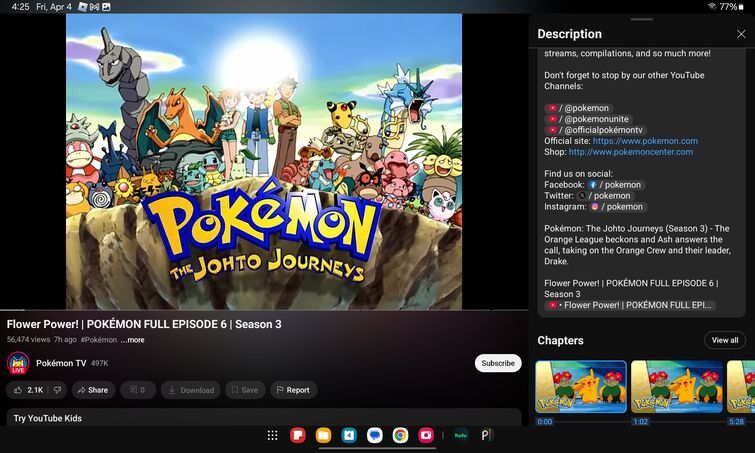Dislike the video with thumbs down
The height and width of the screenshot is (453, 755).
tap(57, 390)
